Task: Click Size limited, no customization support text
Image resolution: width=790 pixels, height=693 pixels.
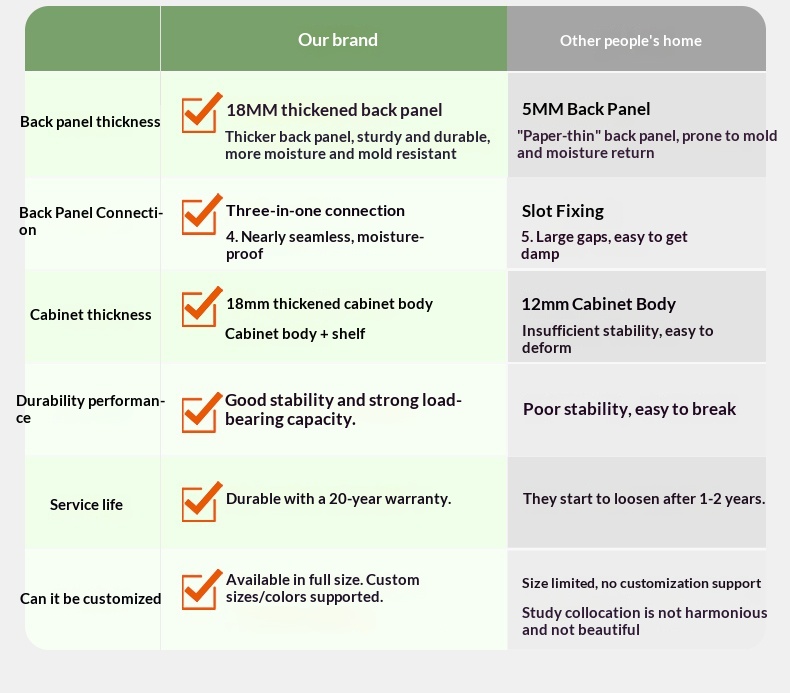Action: 641,583
